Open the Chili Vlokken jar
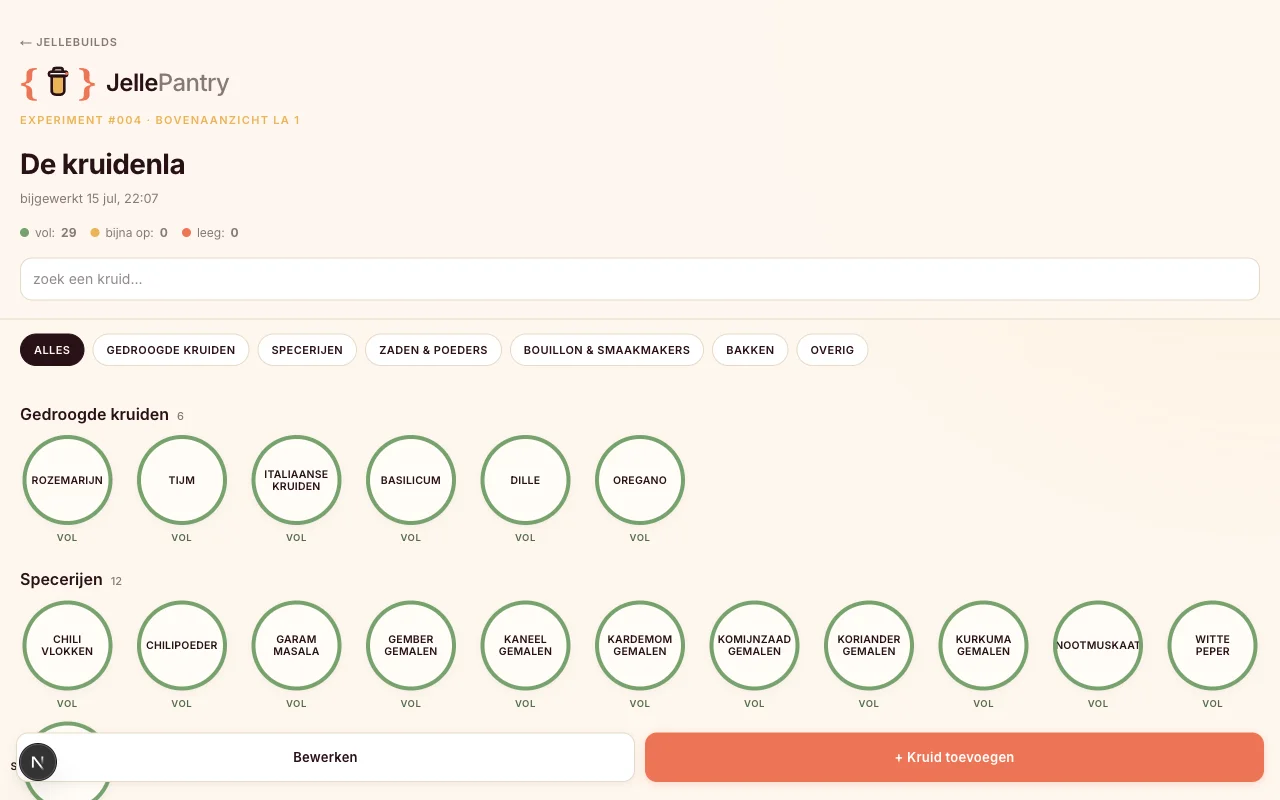This screenshot has width=1280, height=800. tap(67, 645)
